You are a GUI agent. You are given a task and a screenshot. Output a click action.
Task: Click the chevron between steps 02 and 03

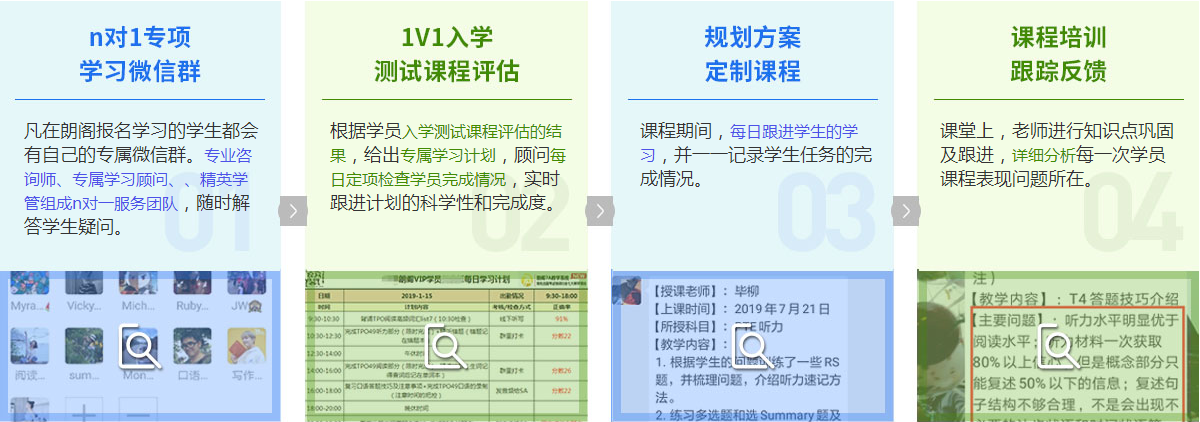pyautogui.click(x=599, y=211)
